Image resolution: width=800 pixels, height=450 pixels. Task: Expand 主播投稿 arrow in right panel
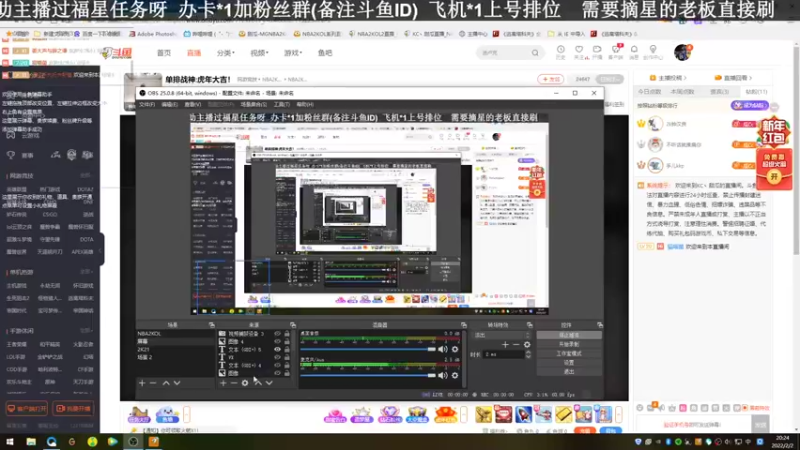(685, 78)
